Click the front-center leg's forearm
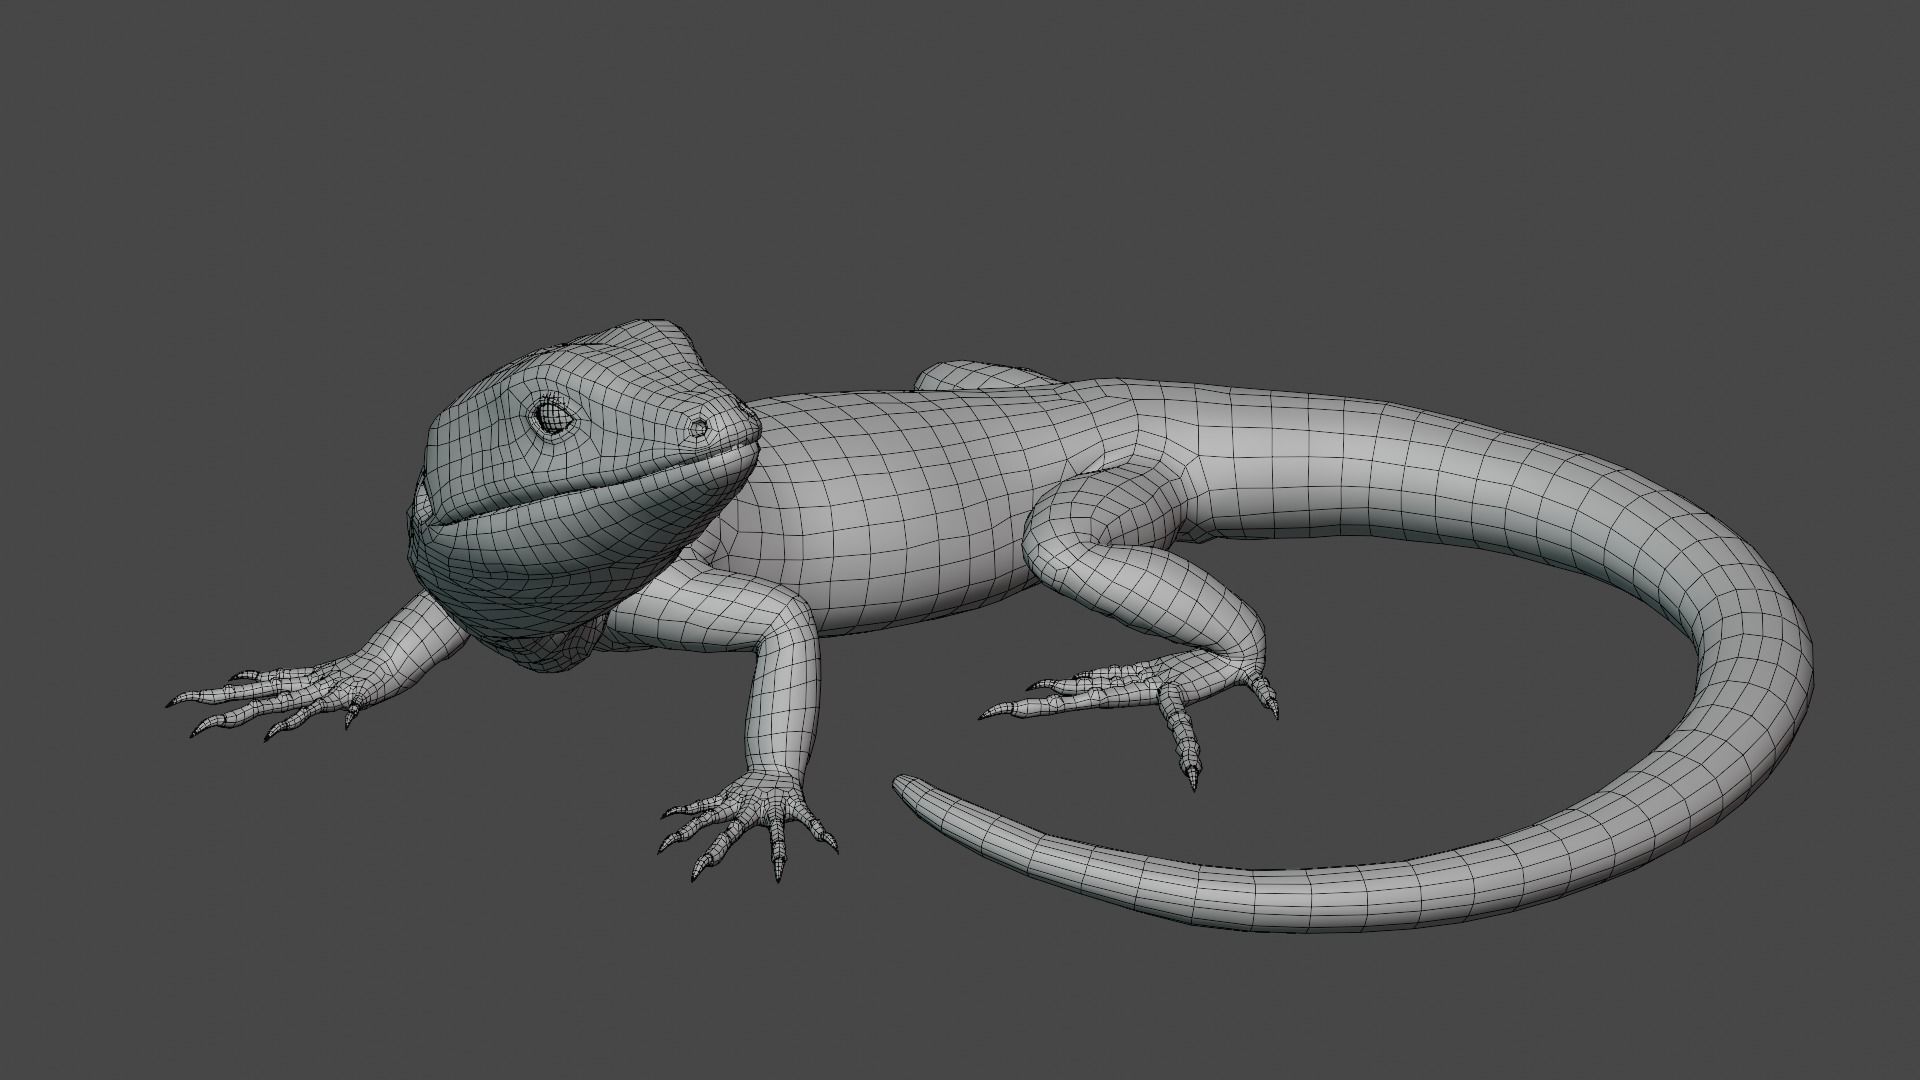1920x1080 pixels. 780,700
